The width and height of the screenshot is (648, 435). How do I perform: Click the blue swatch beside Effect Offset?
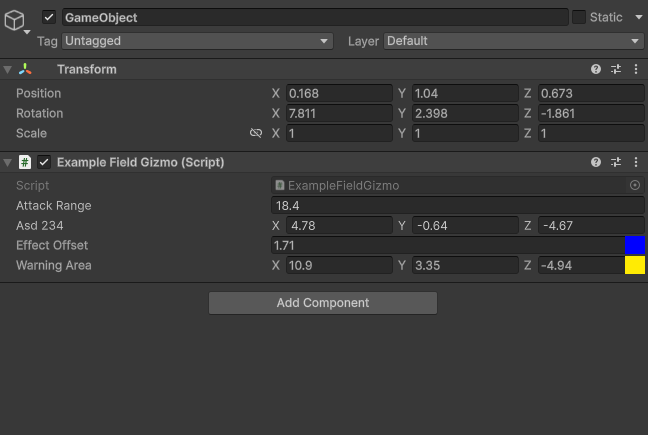click(x=635, y=245)
